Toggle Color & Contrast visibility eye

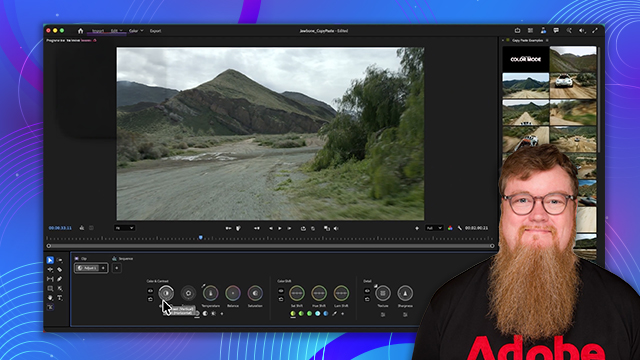(x=150, y=291)
